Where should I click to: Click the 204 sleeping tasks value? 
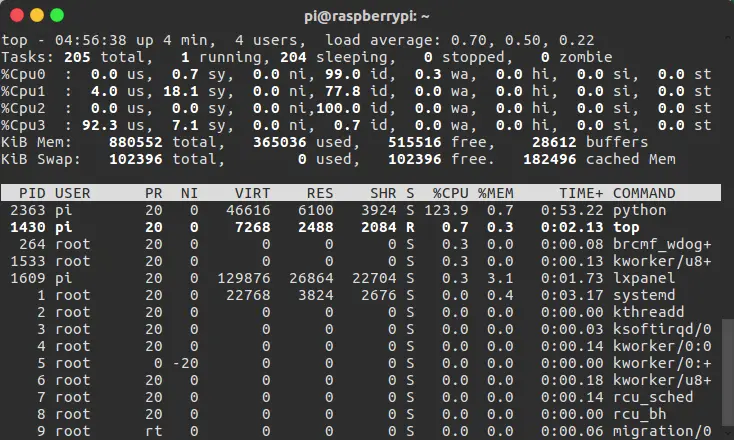tap(293, 57)
